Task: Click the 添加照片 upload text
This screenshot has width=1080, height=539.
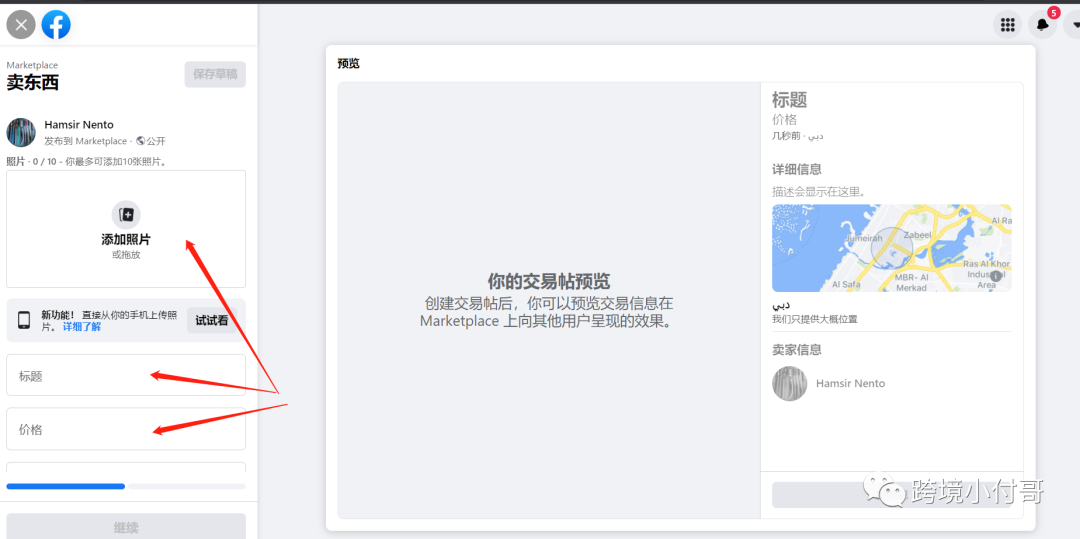Action: tap(126, 240)
